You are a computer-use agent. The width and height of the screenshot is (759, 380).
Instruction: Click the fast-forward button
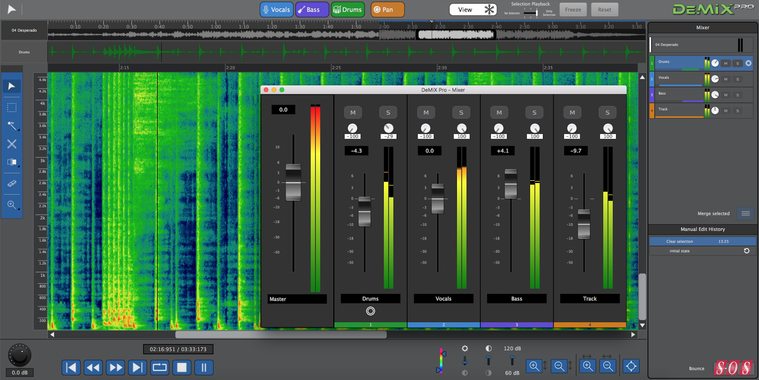(115, 367)
